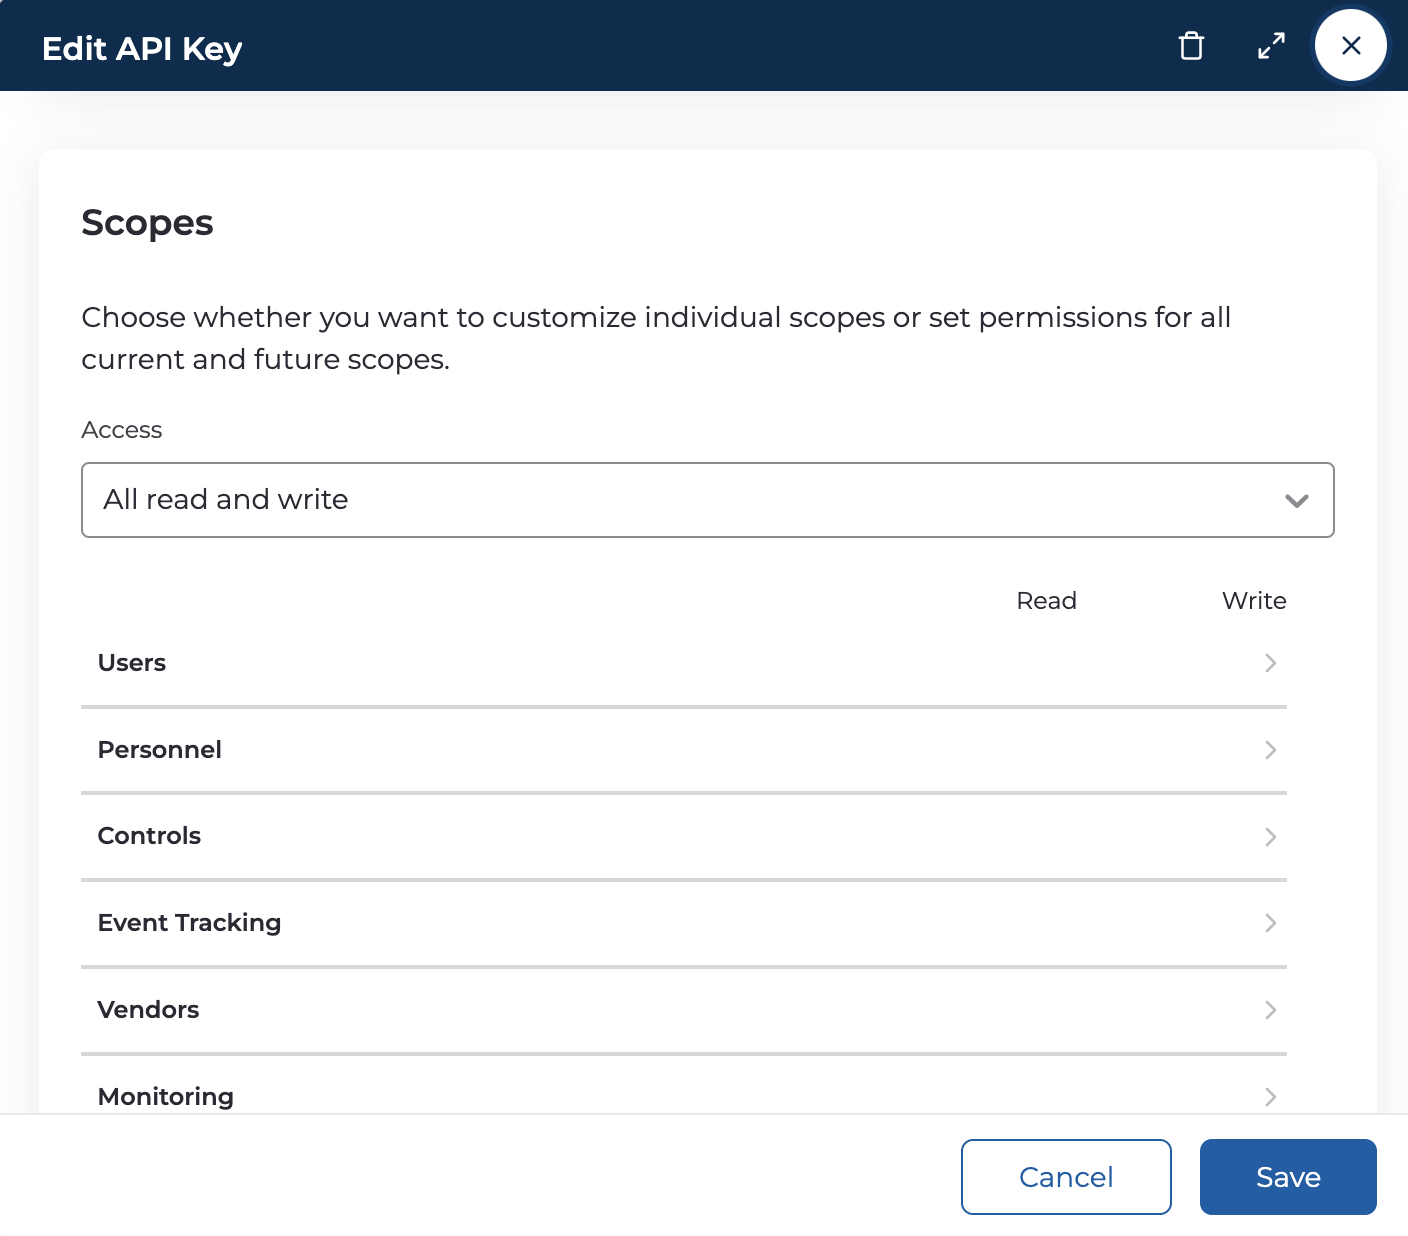Save the API key changes

click(x=1288, y=1177)
